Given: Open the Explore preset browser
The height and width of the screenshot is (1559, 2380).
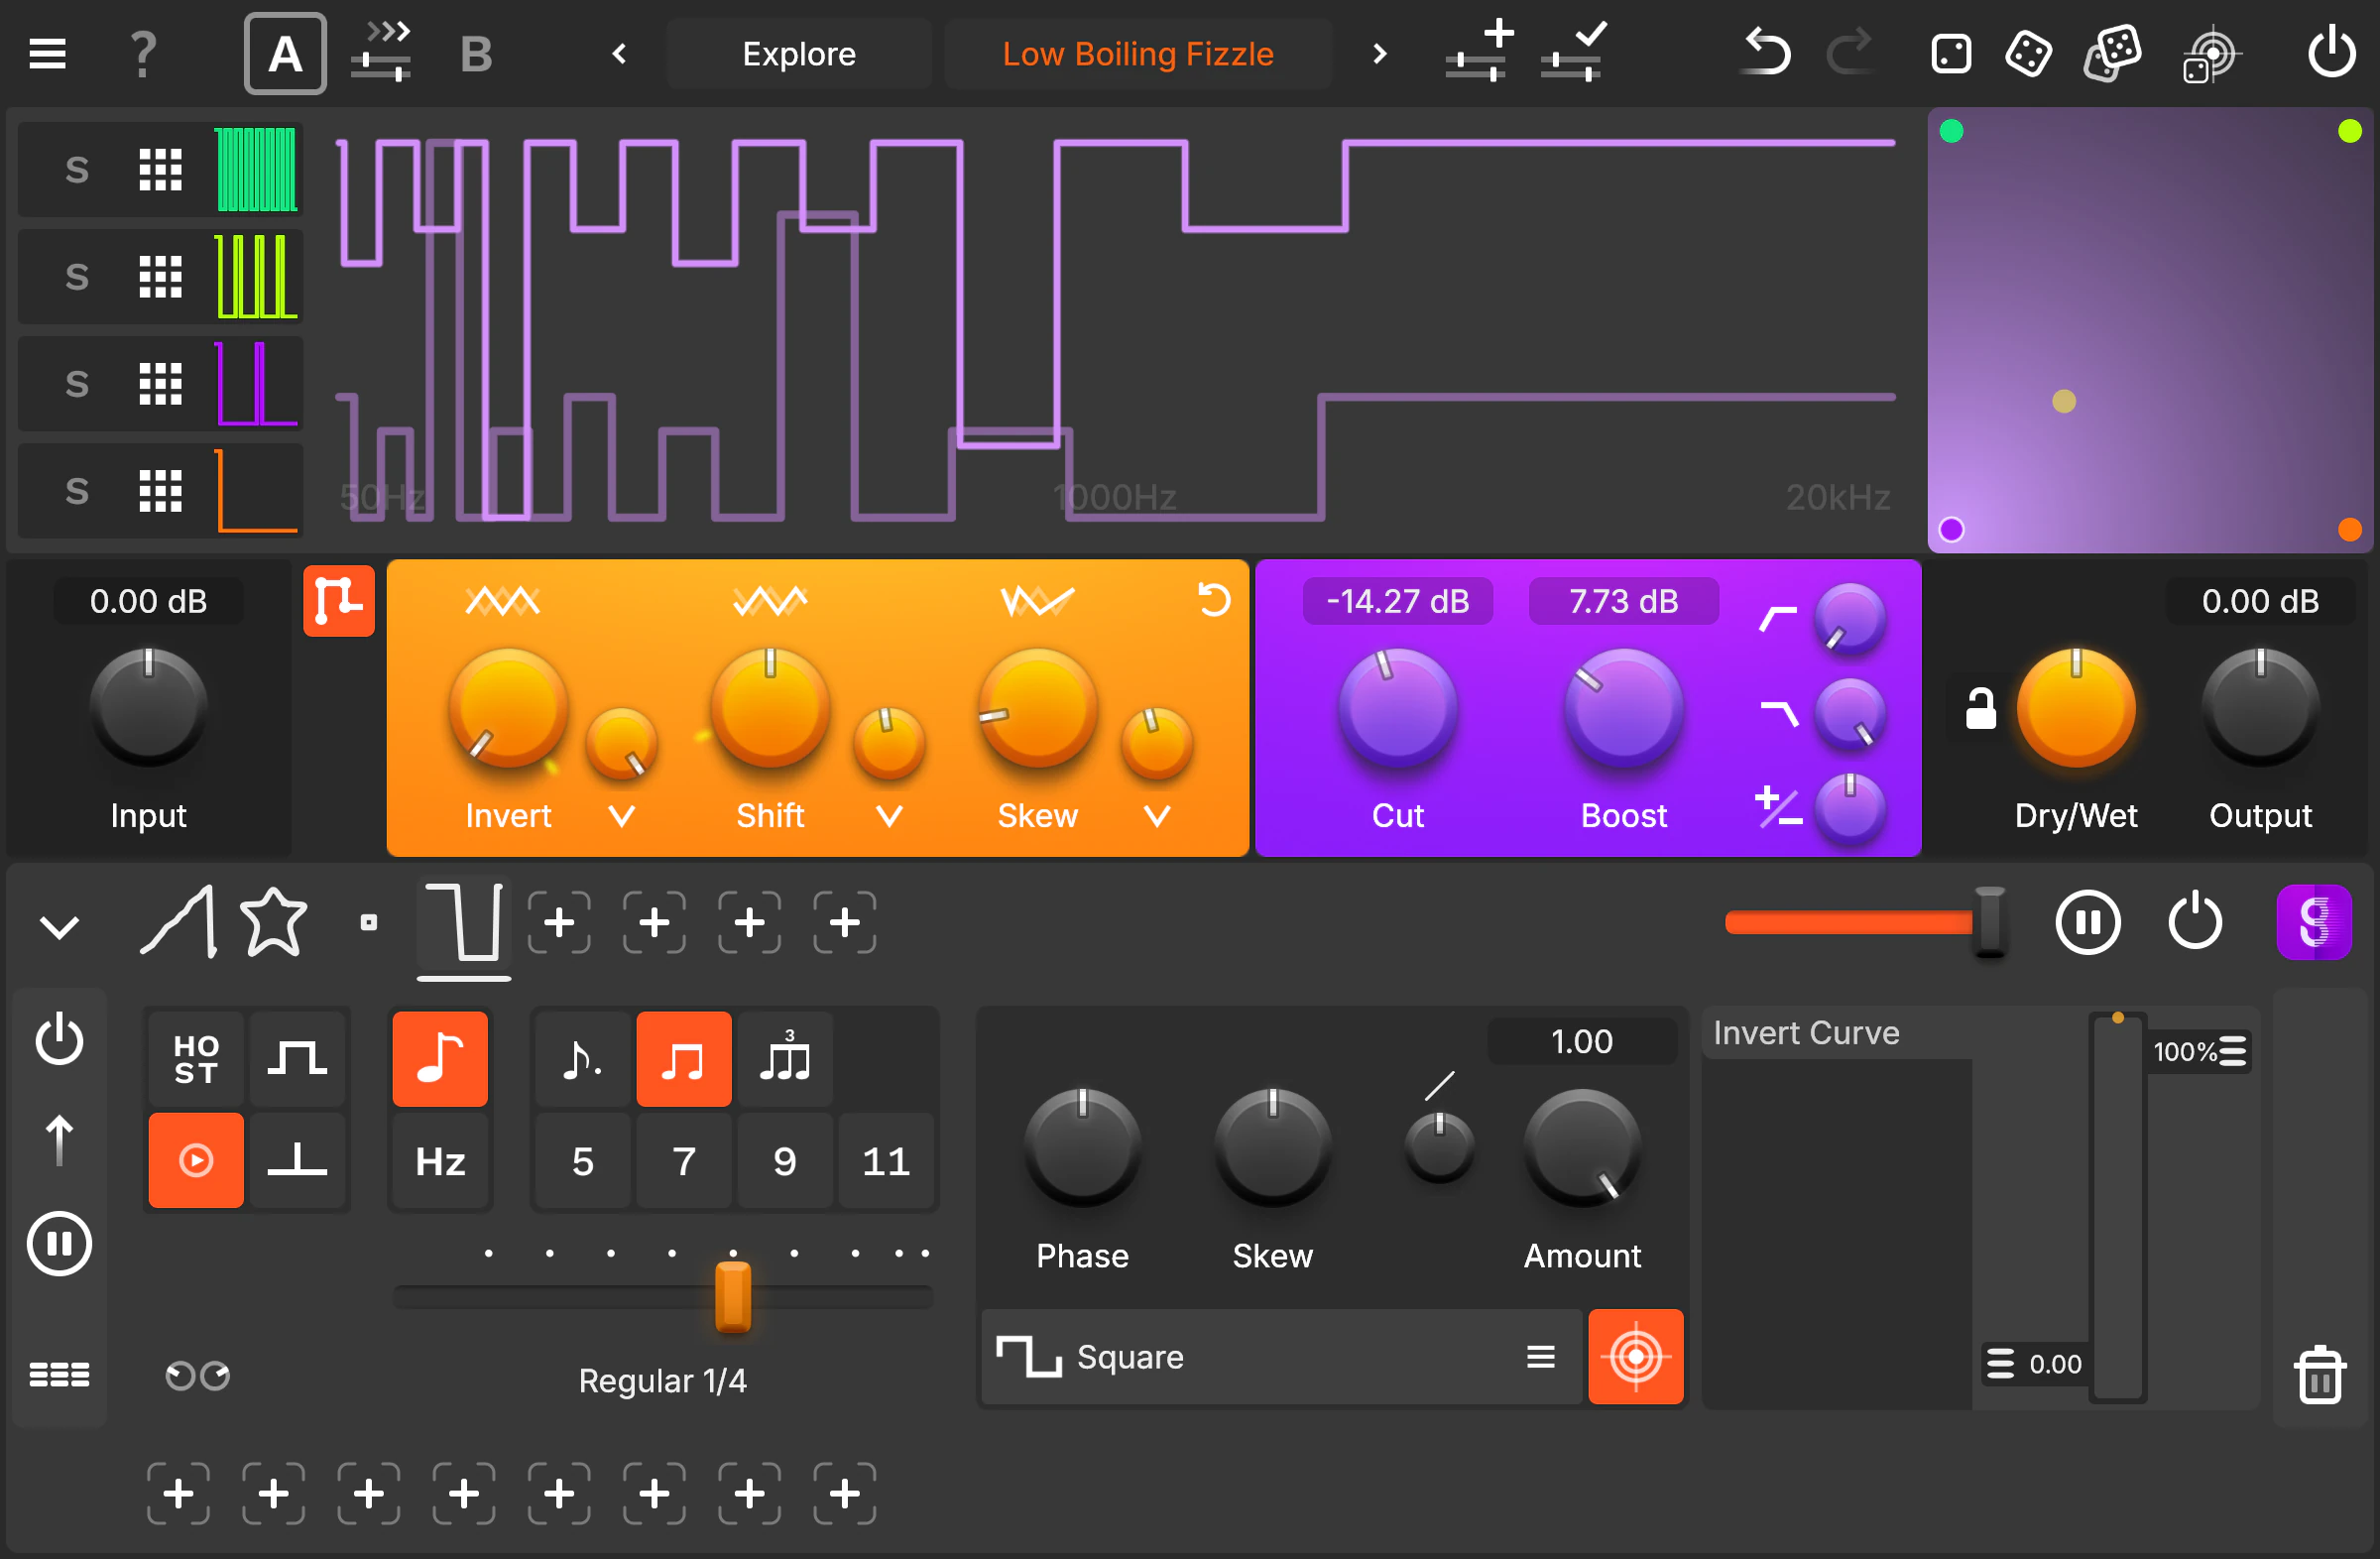Looking at the screenshot, I should pos(798,52).
